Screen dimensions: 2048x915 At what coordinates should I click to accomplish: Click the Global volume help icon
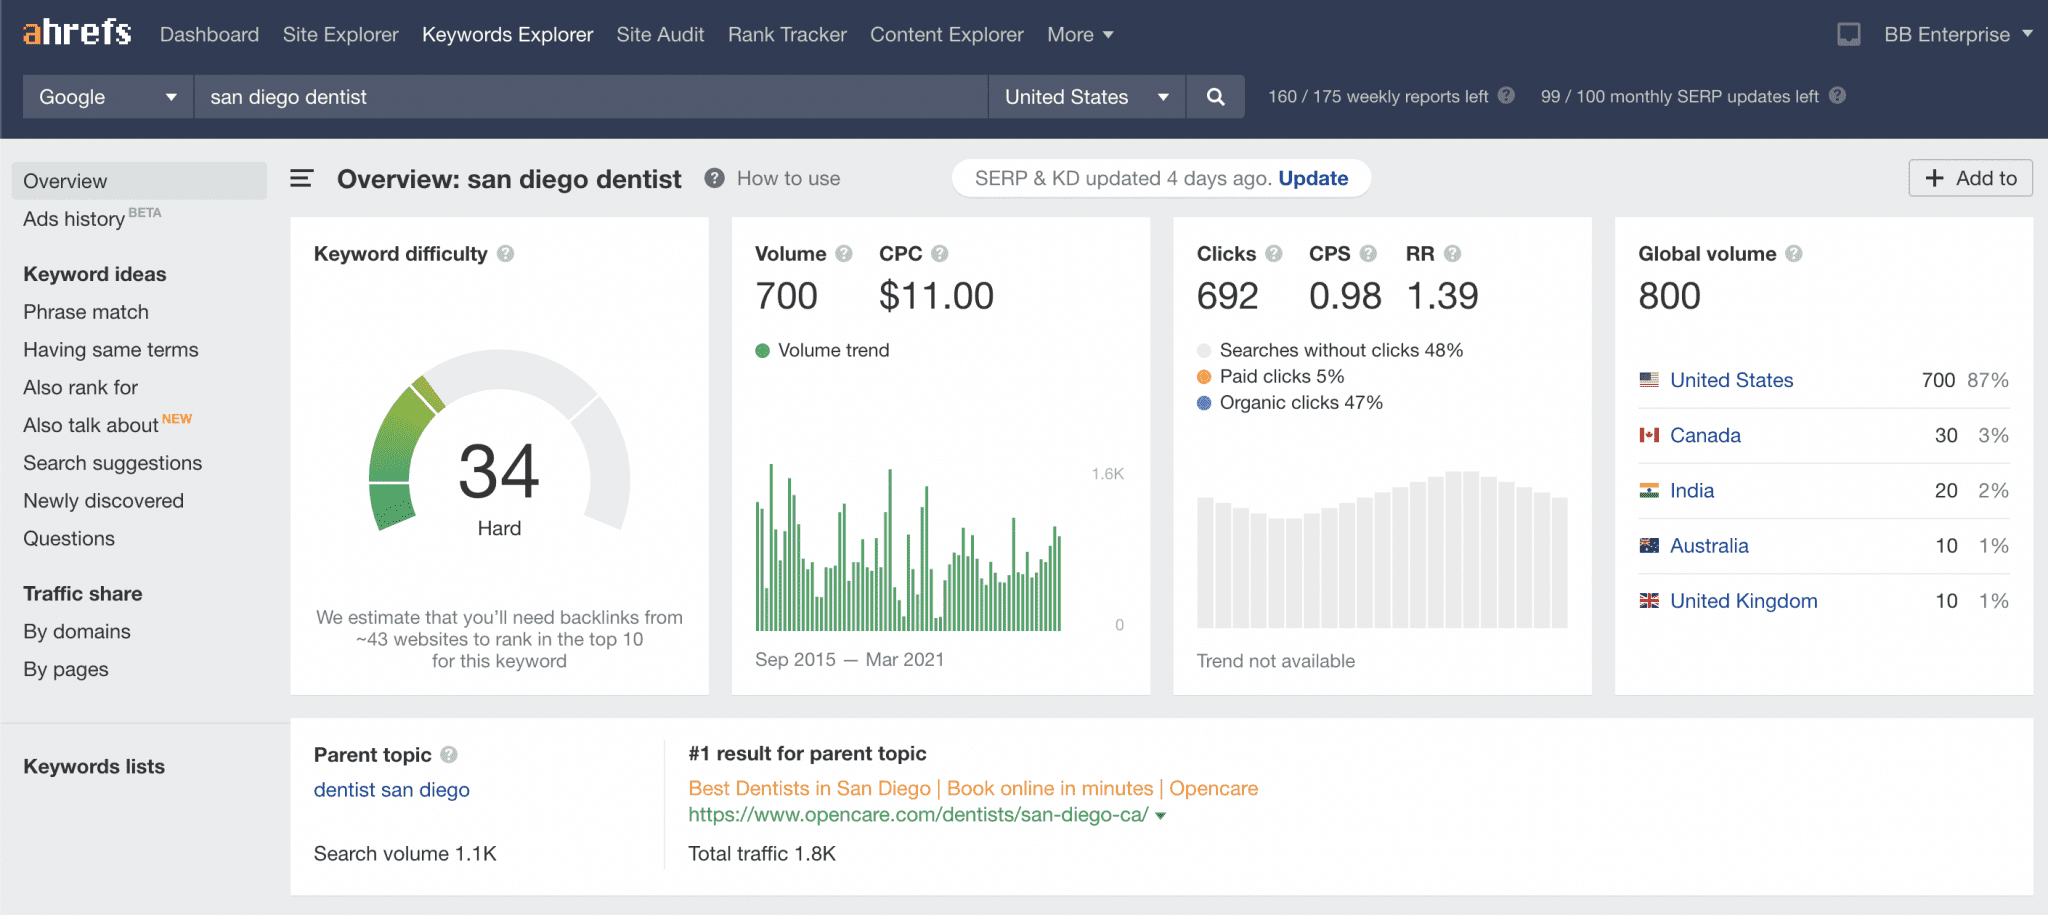coord(1794,254)
